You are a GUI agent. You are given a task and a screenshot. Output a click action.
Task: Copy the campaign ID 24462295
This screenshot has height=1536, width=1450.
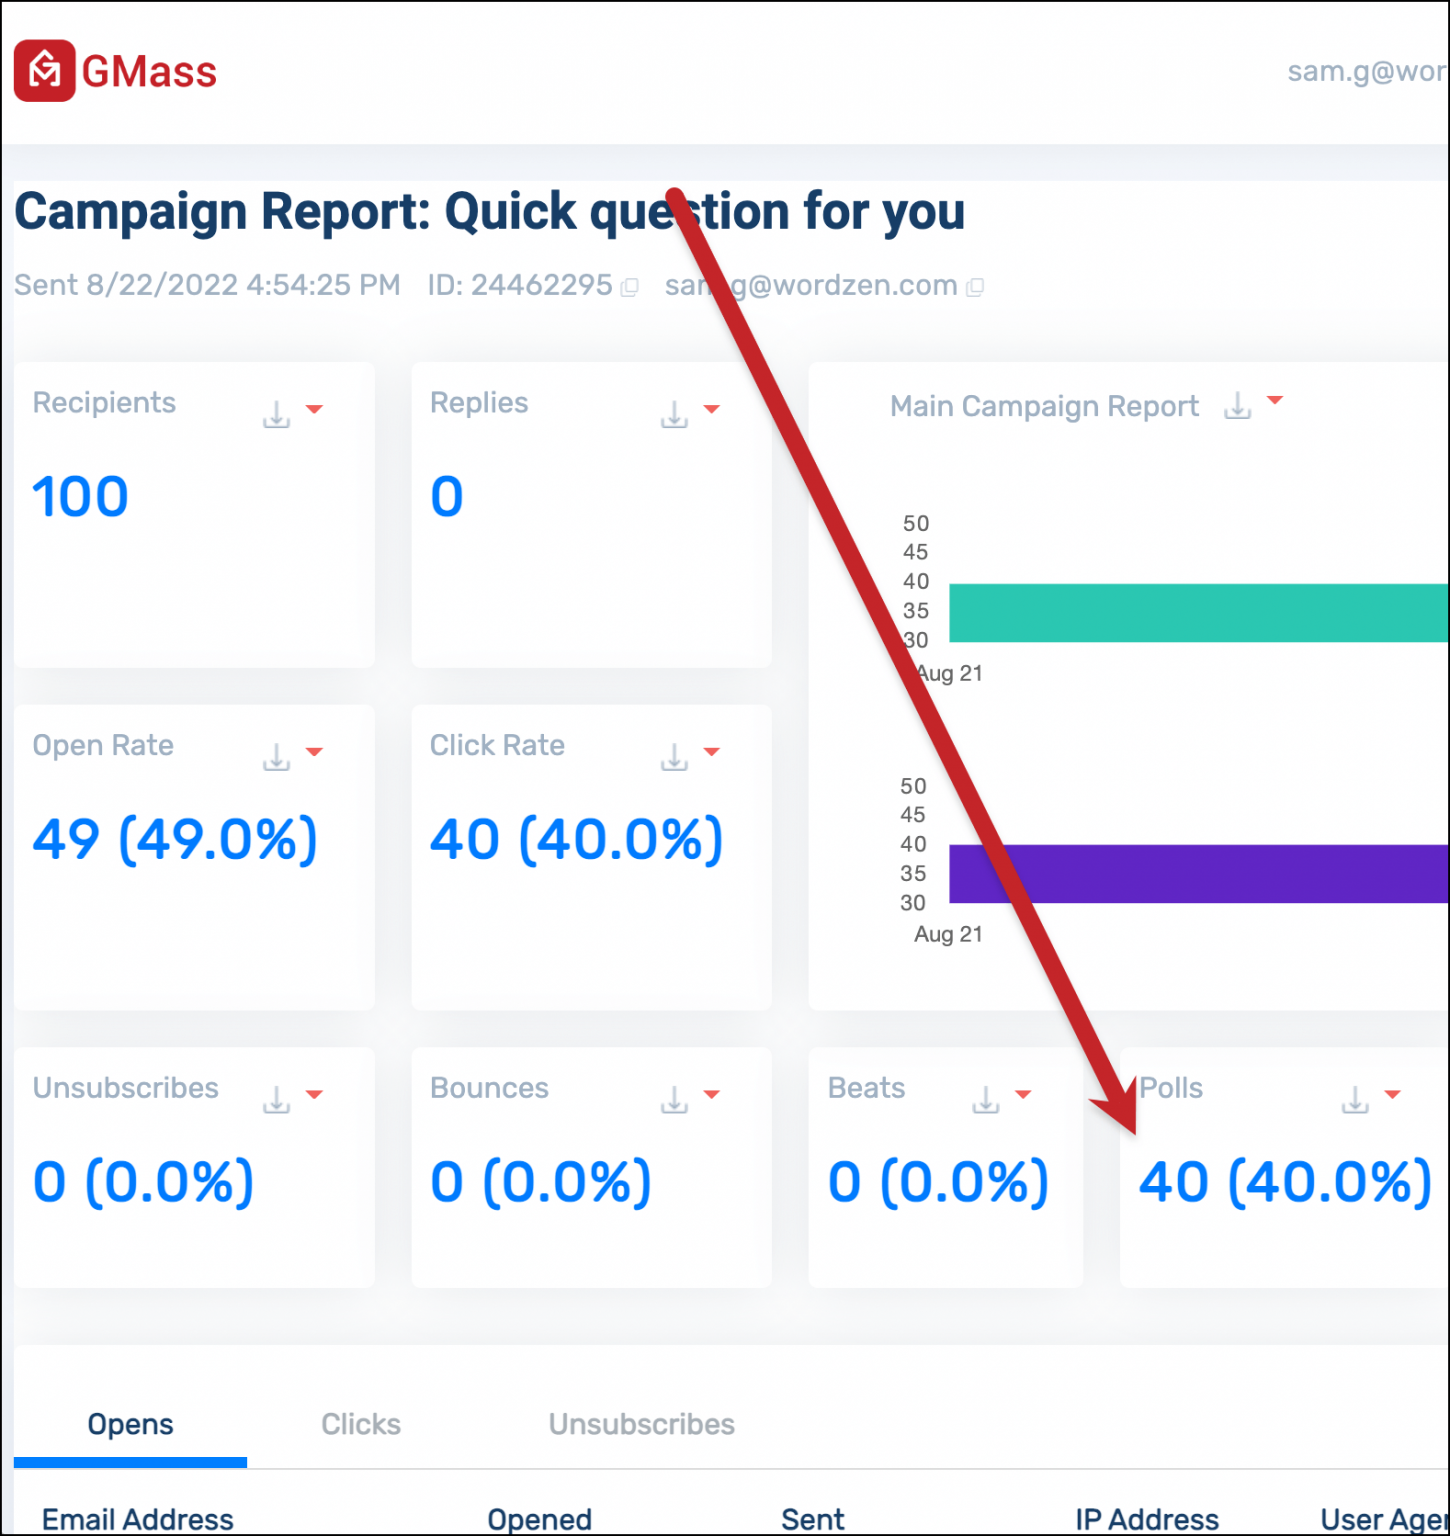click(630, 287)
